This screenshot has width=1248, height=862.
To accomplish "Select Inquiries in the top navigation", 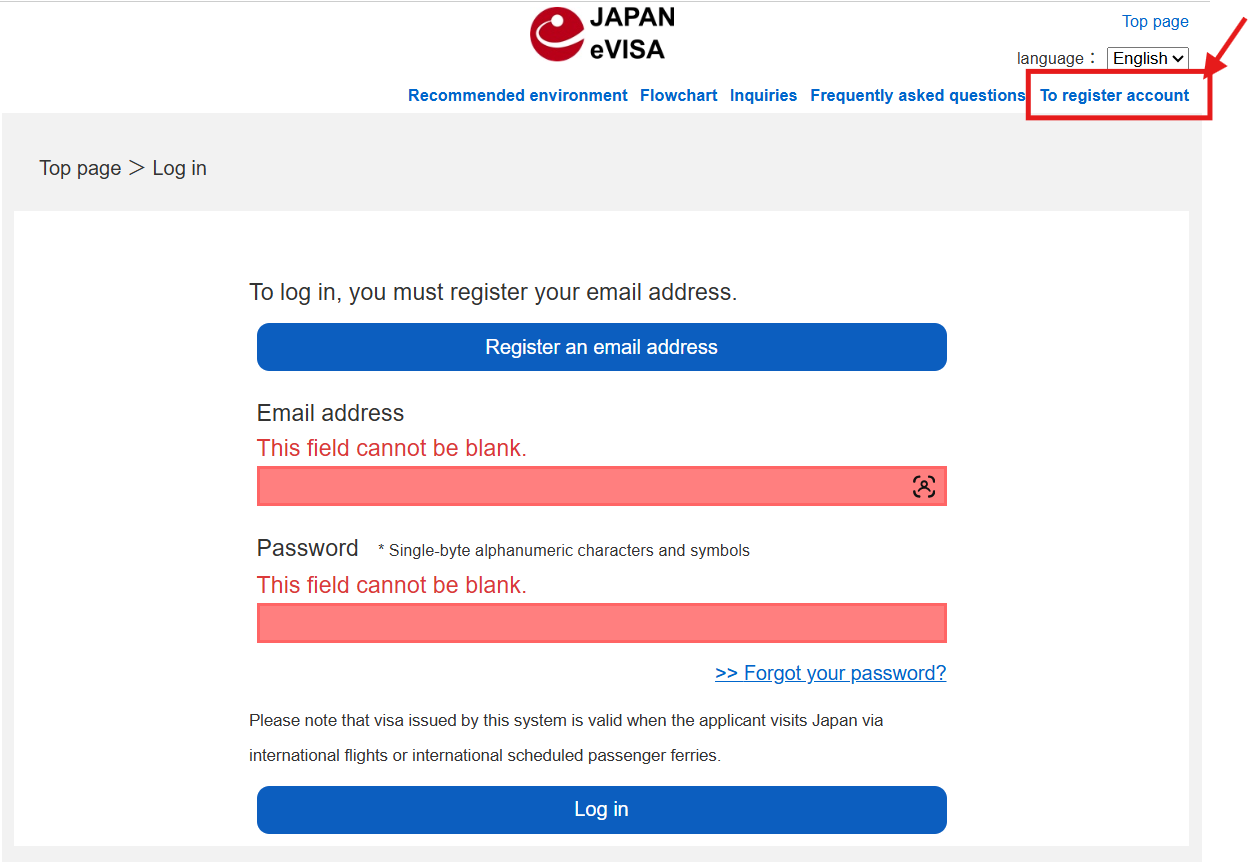I will tap(763, 96).
